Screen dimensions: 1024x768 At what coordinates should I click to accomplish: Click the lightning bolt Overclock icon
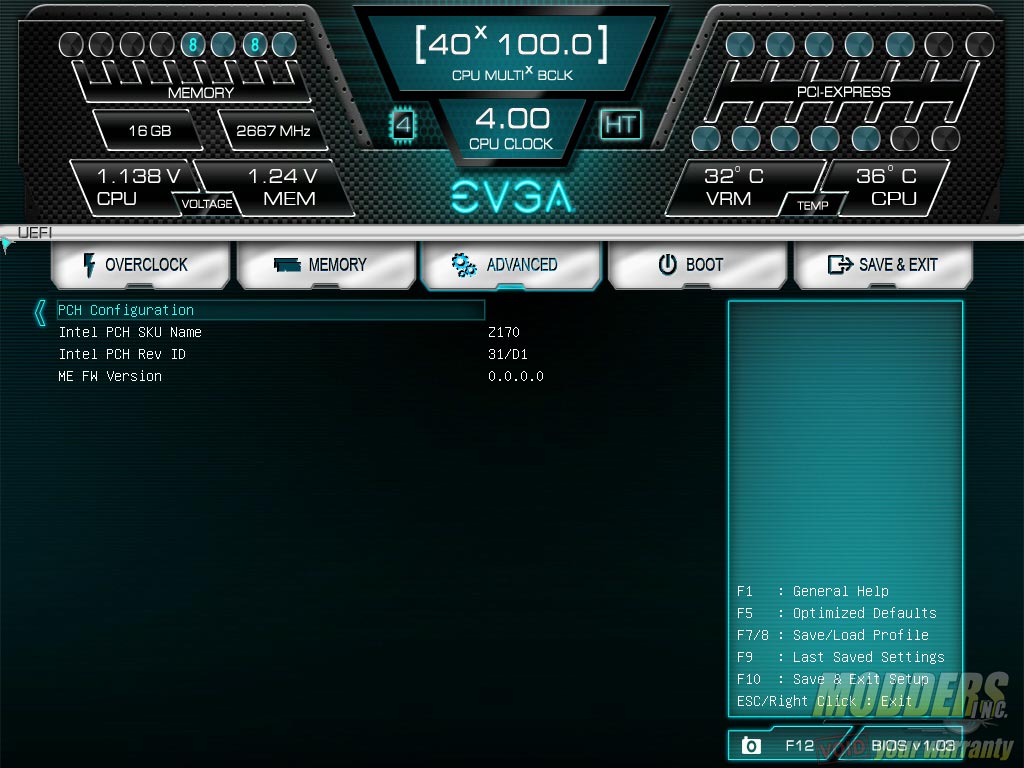click(89, 265)
